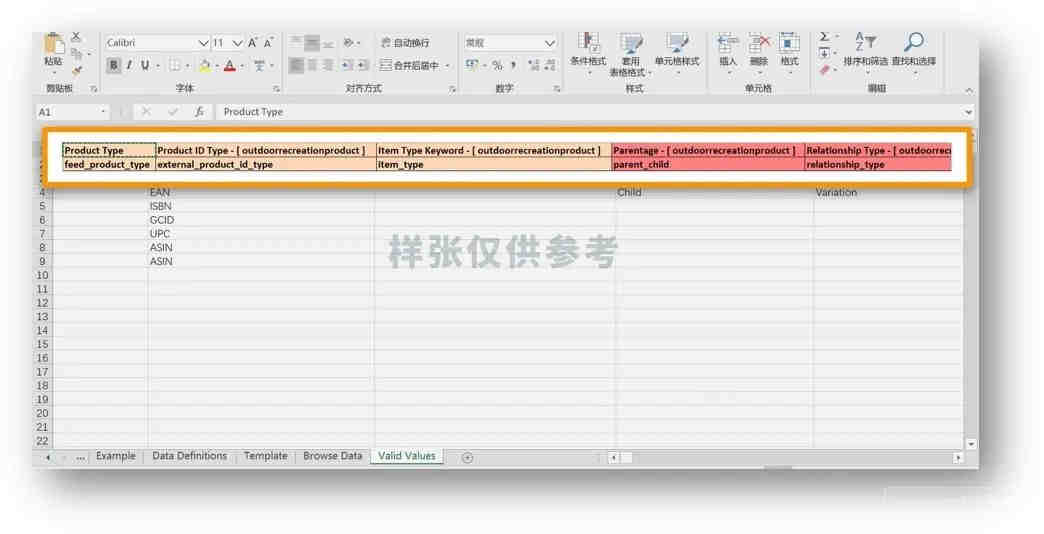The height and width of the screenshot is (534, 1044).
Task: Switch to the Browse Data sheet tab
Action: 332,456
